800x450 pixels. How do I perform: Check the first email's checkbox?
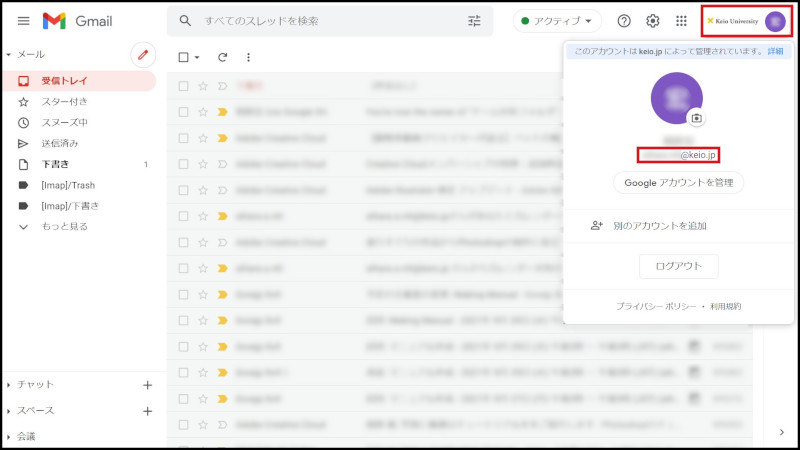tap(183, 86)
